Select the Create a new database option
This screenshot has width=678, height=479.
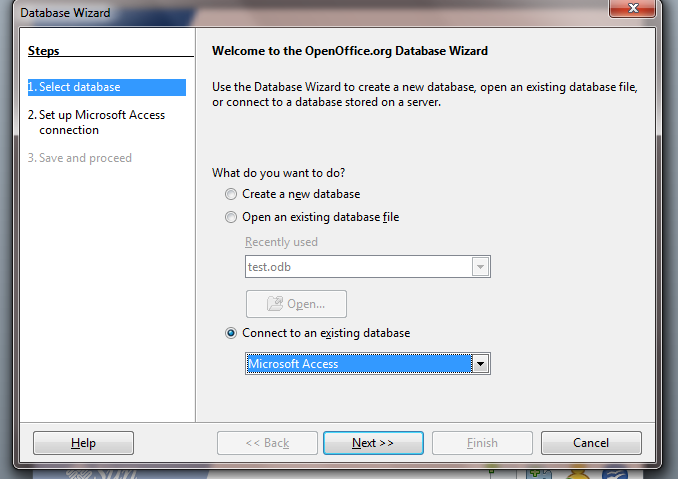tap(232, 194)
